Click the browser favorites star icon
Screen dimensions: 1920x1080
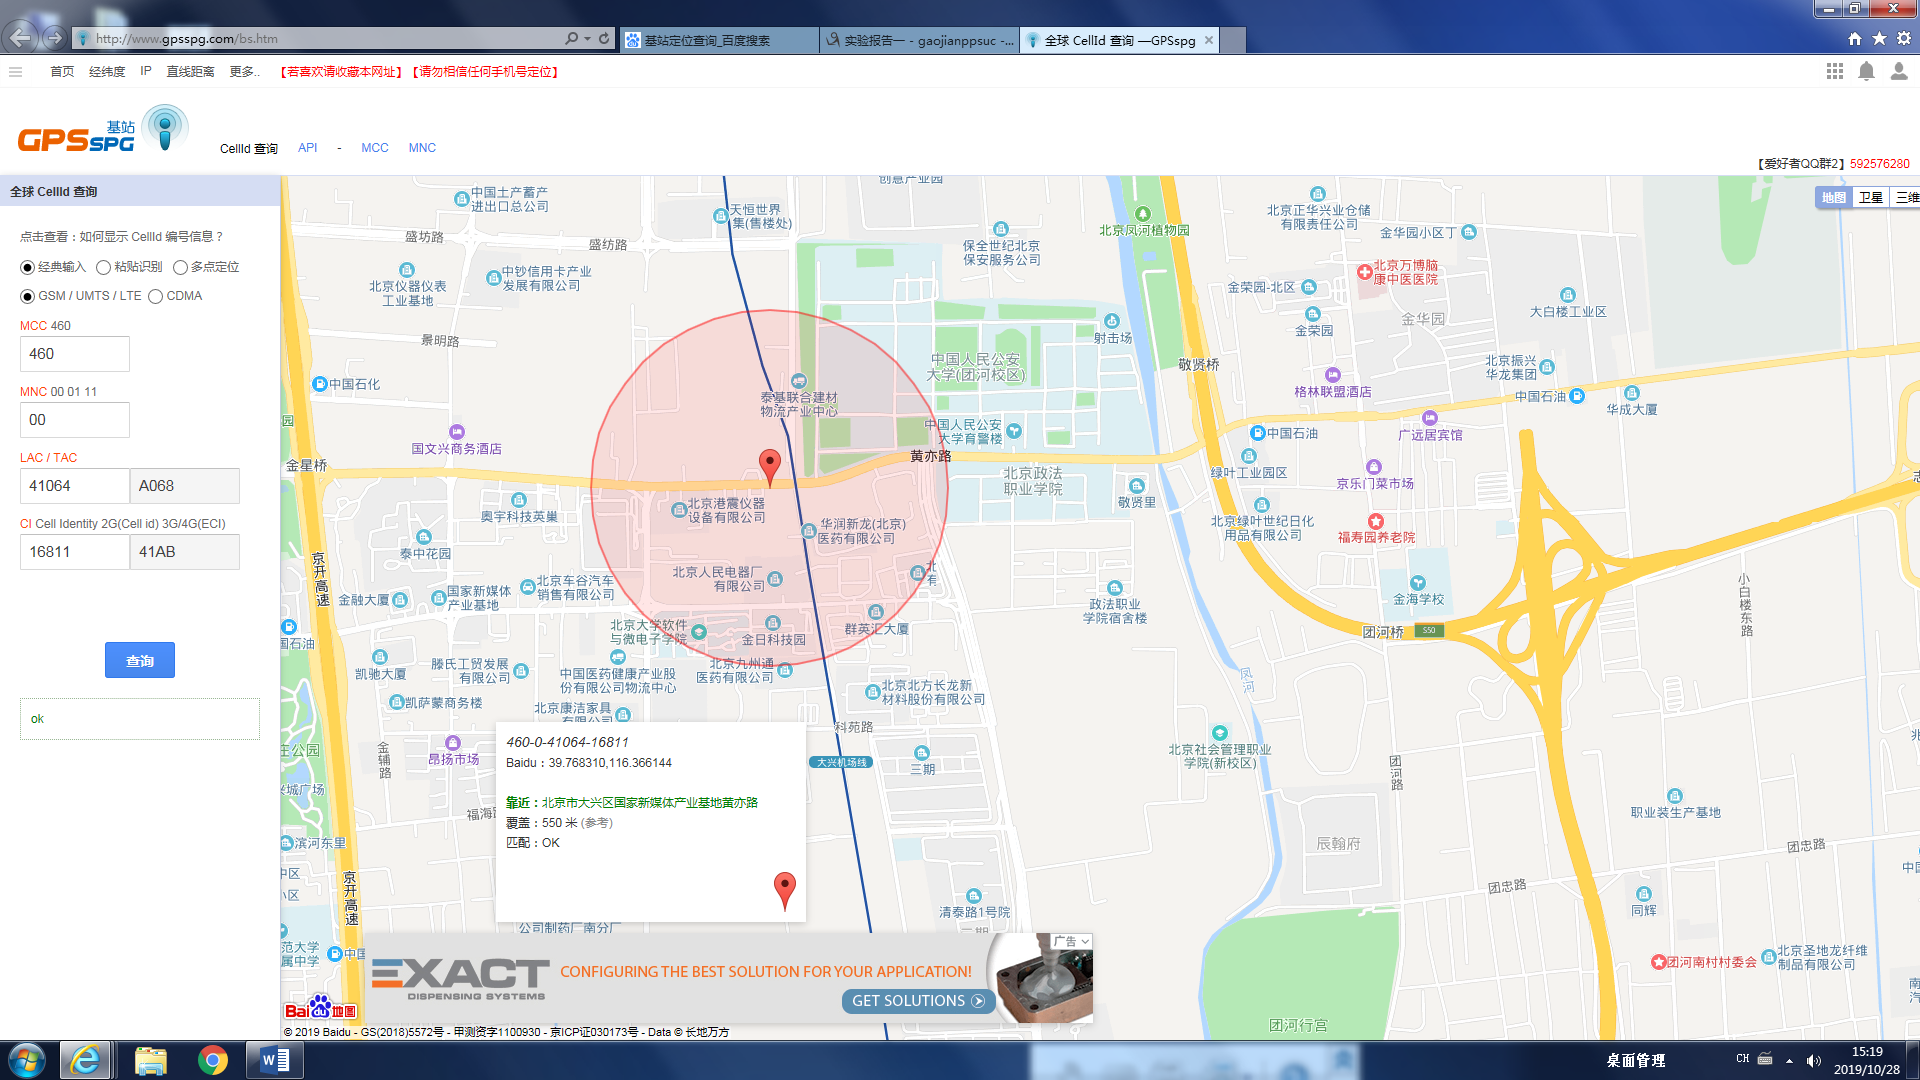pos(1879,39)
